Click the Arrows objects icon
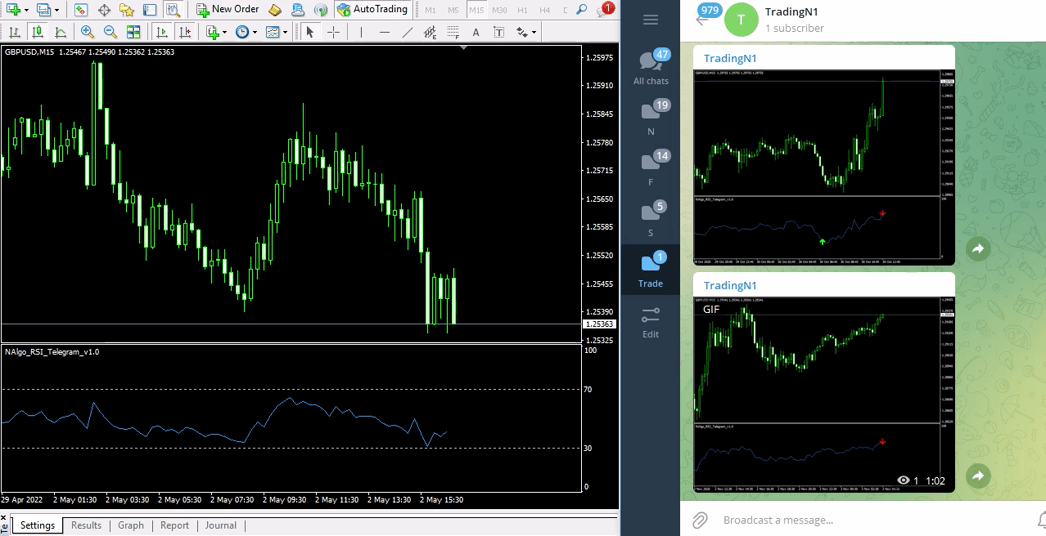The image size is (1046, 536). [x=522, y=31]
